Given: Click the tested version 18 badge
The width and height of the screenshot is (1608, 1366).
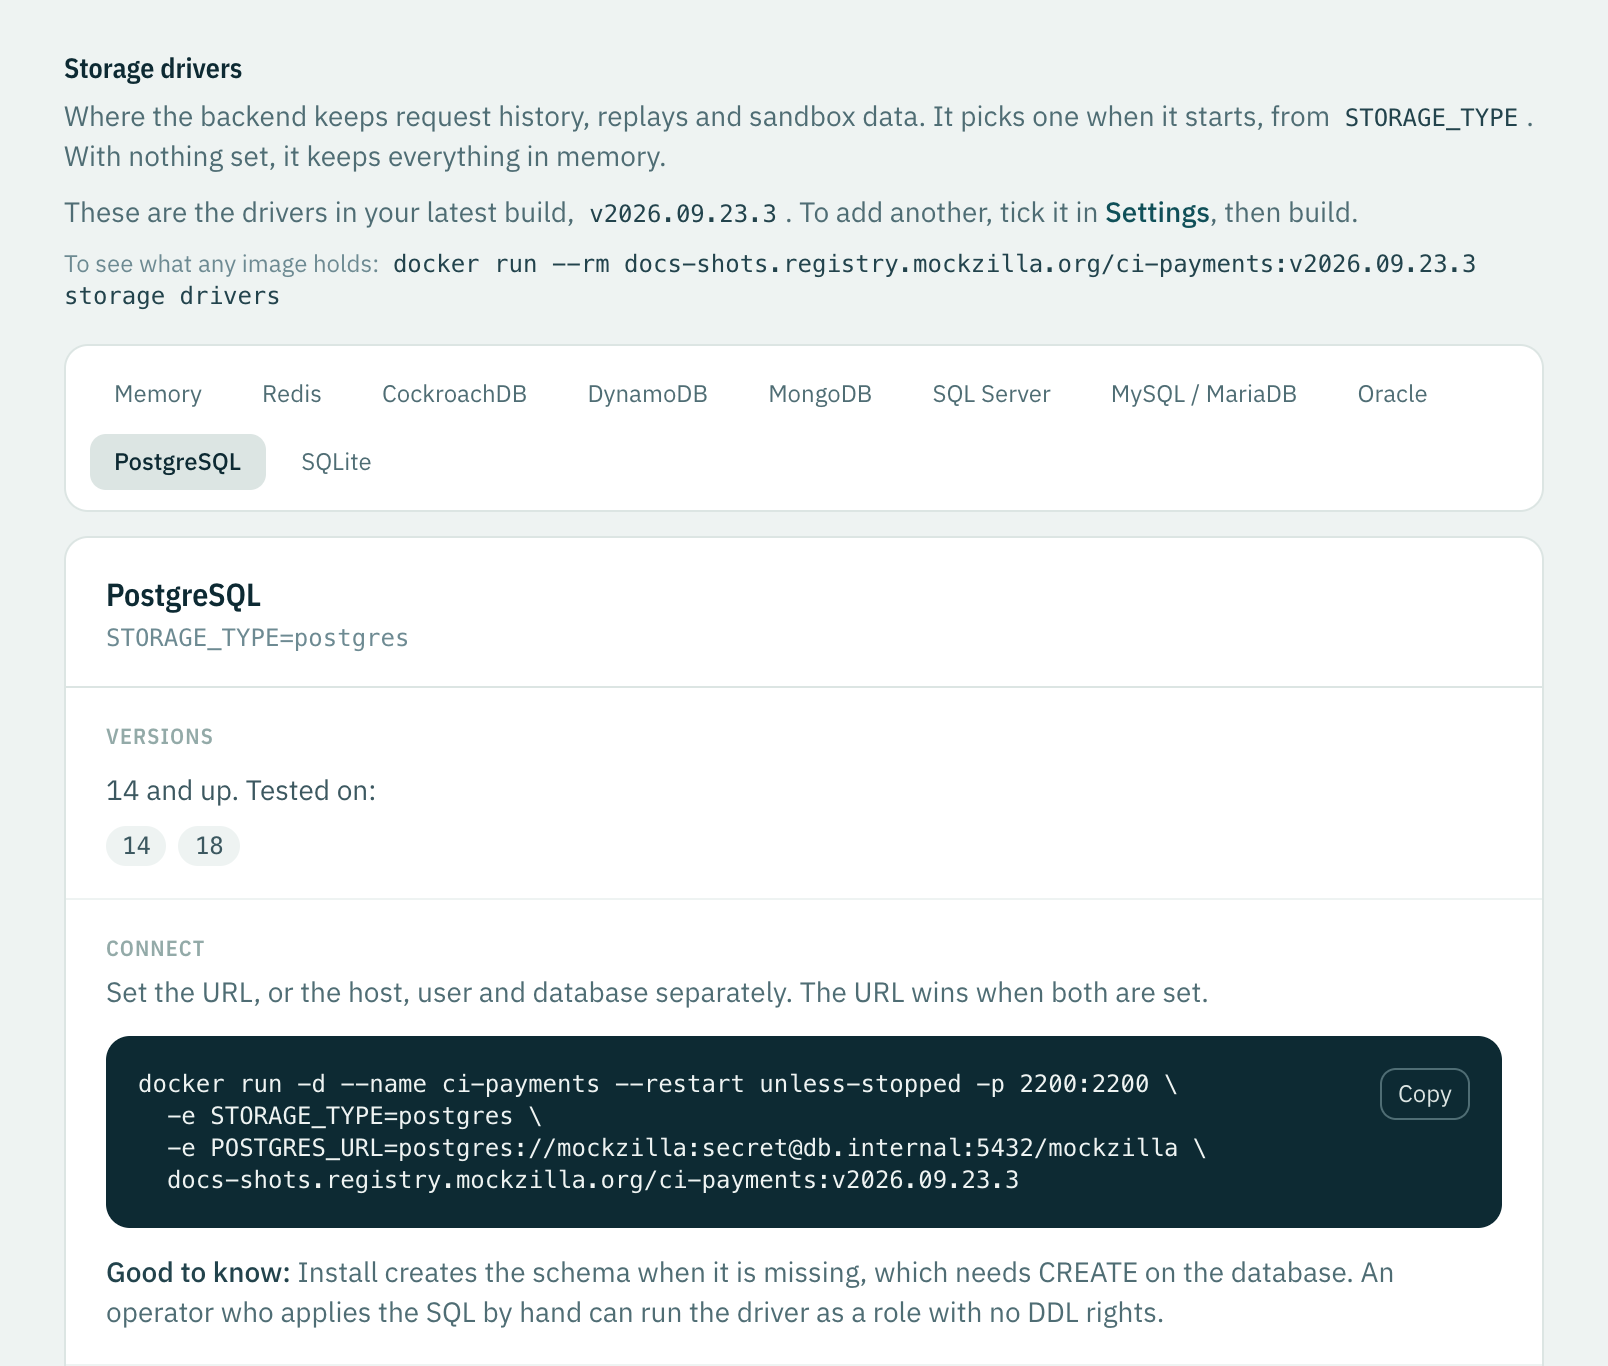Looking at the screenshot, I should [209, 846].
